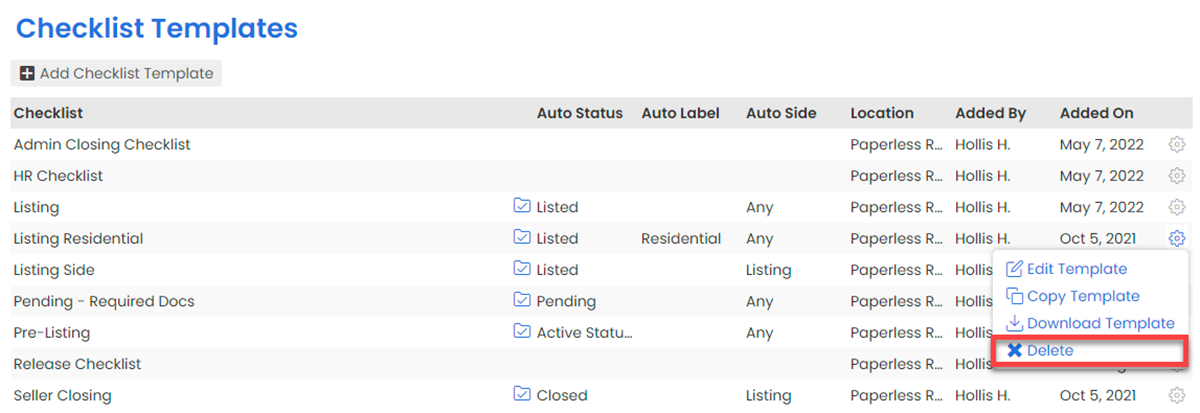Open the Pending - Required Docs checklist
Image resolution: width=1200 pixels, height=413 pixels.
point(104,301)
